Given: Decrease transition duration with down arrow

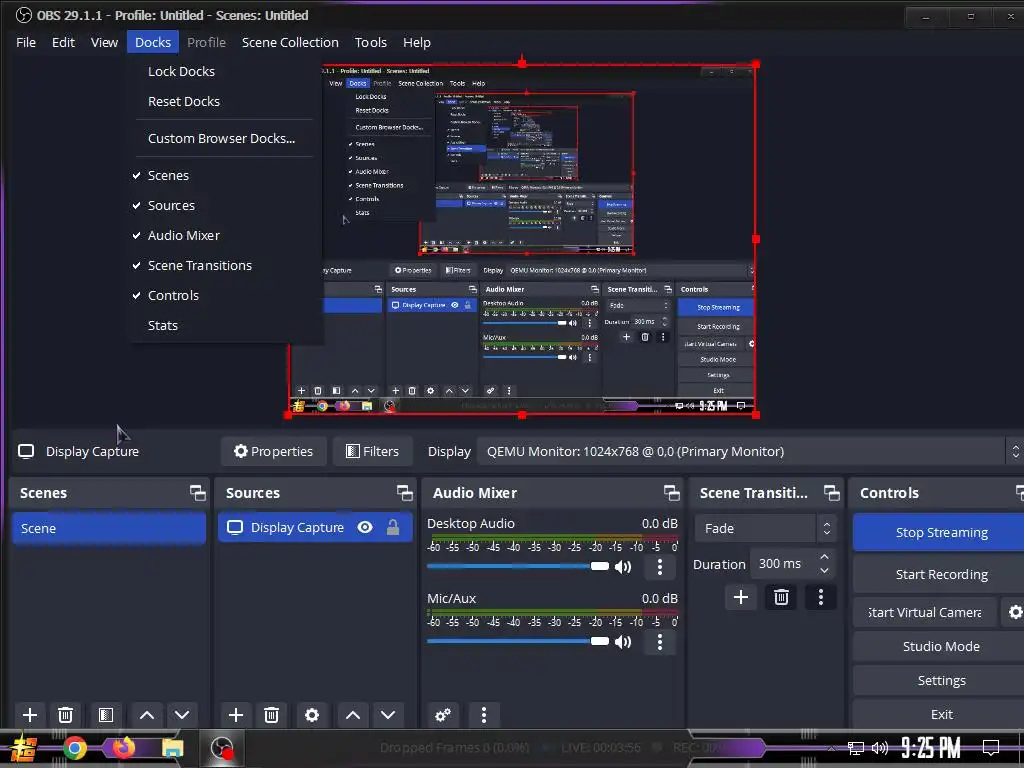Looking at the screenshot, I should [824, 571].
